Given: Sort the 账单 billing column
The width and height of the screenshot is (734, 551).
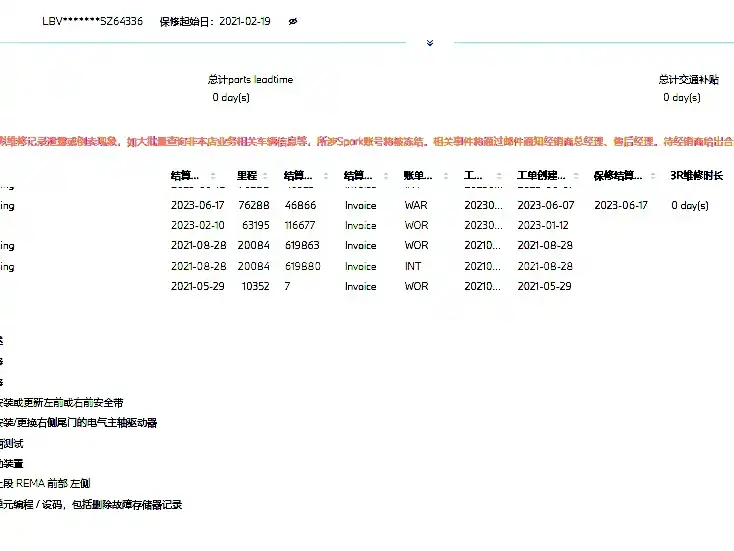Looking at the screenshot, I should point(446,176).
